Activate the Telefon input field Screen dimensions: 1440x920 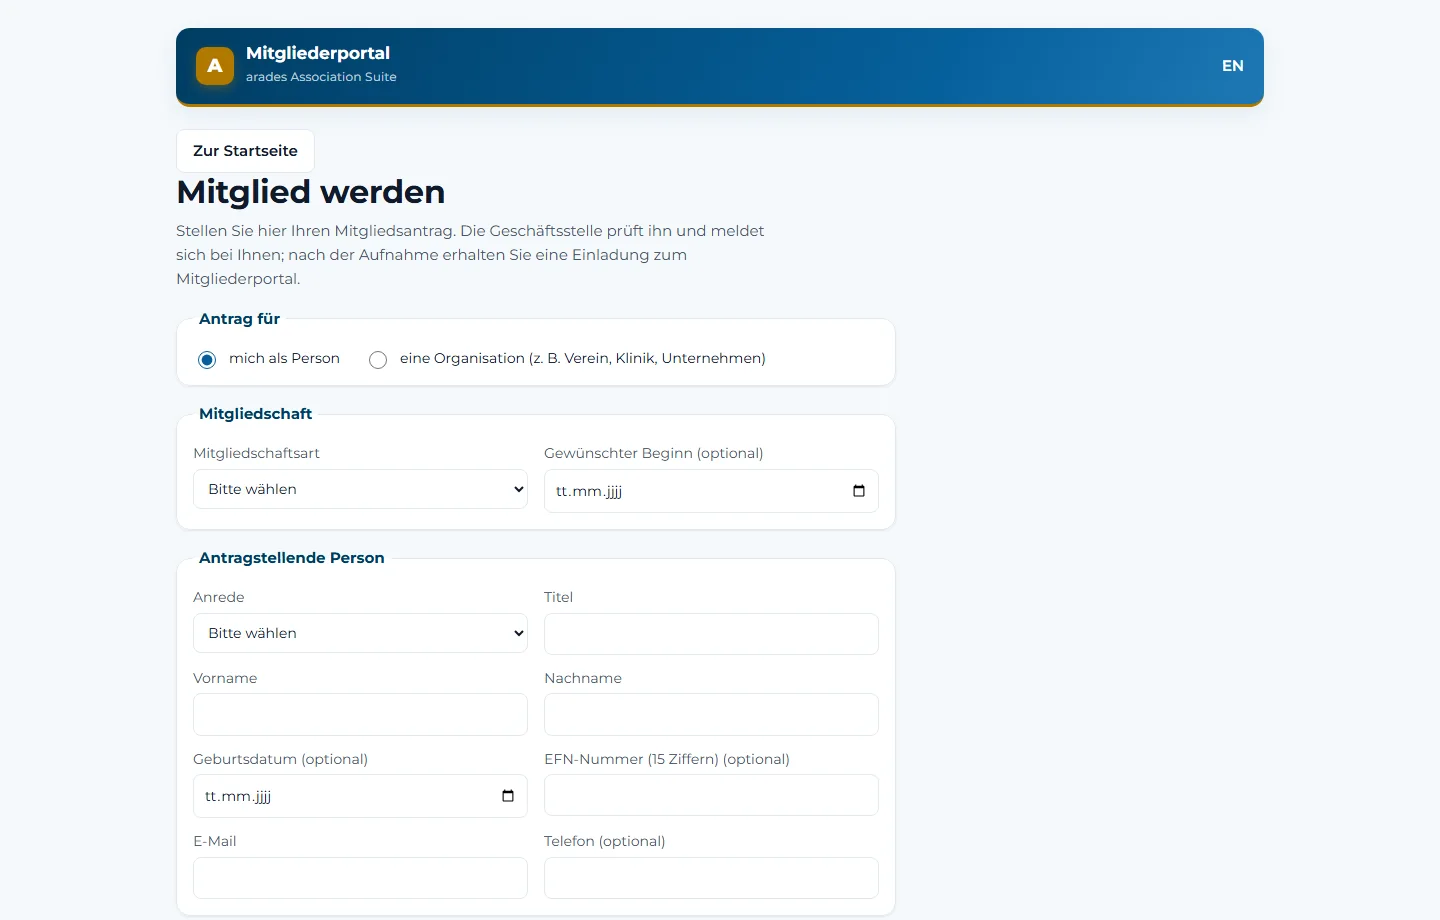711,878
